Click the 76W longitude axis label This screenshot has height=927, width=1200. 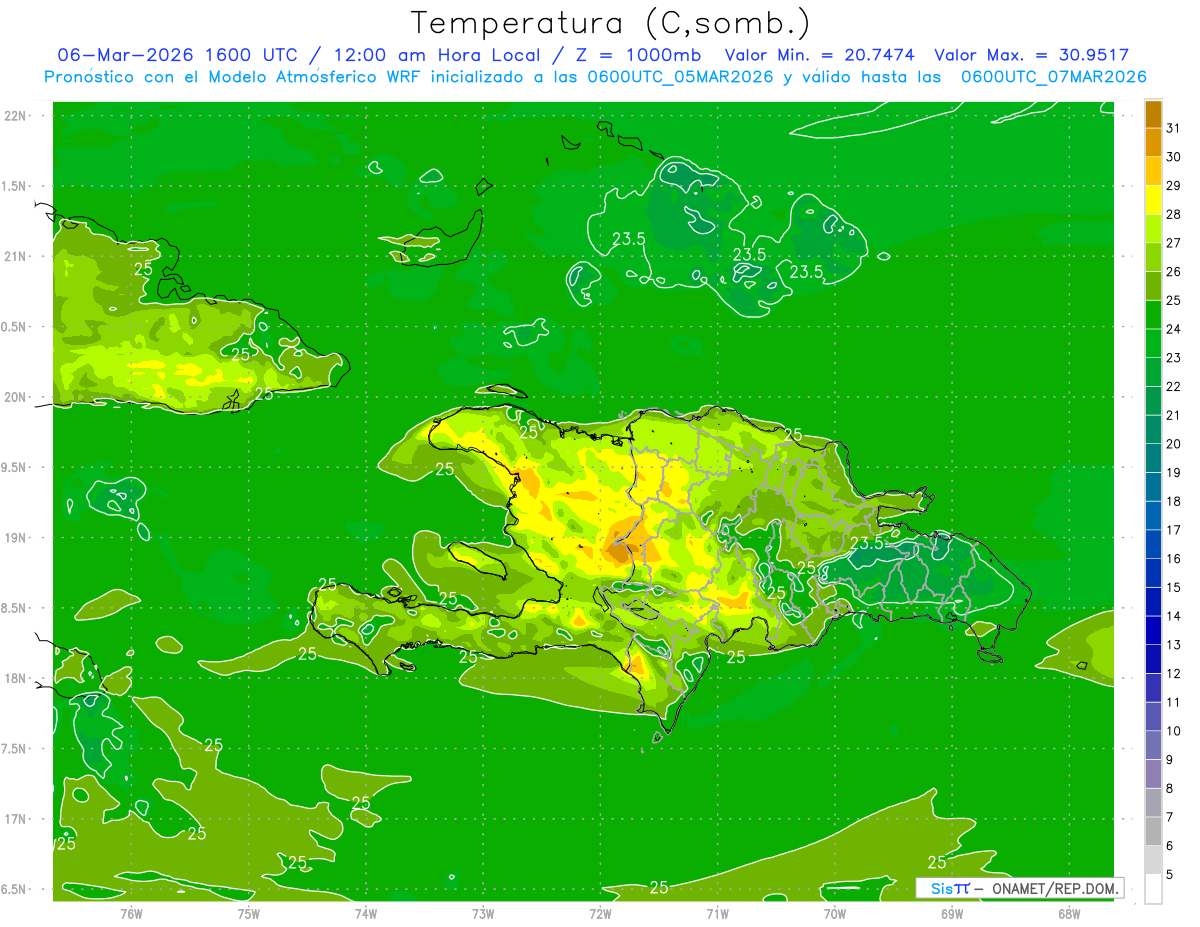tap(131, 914)
